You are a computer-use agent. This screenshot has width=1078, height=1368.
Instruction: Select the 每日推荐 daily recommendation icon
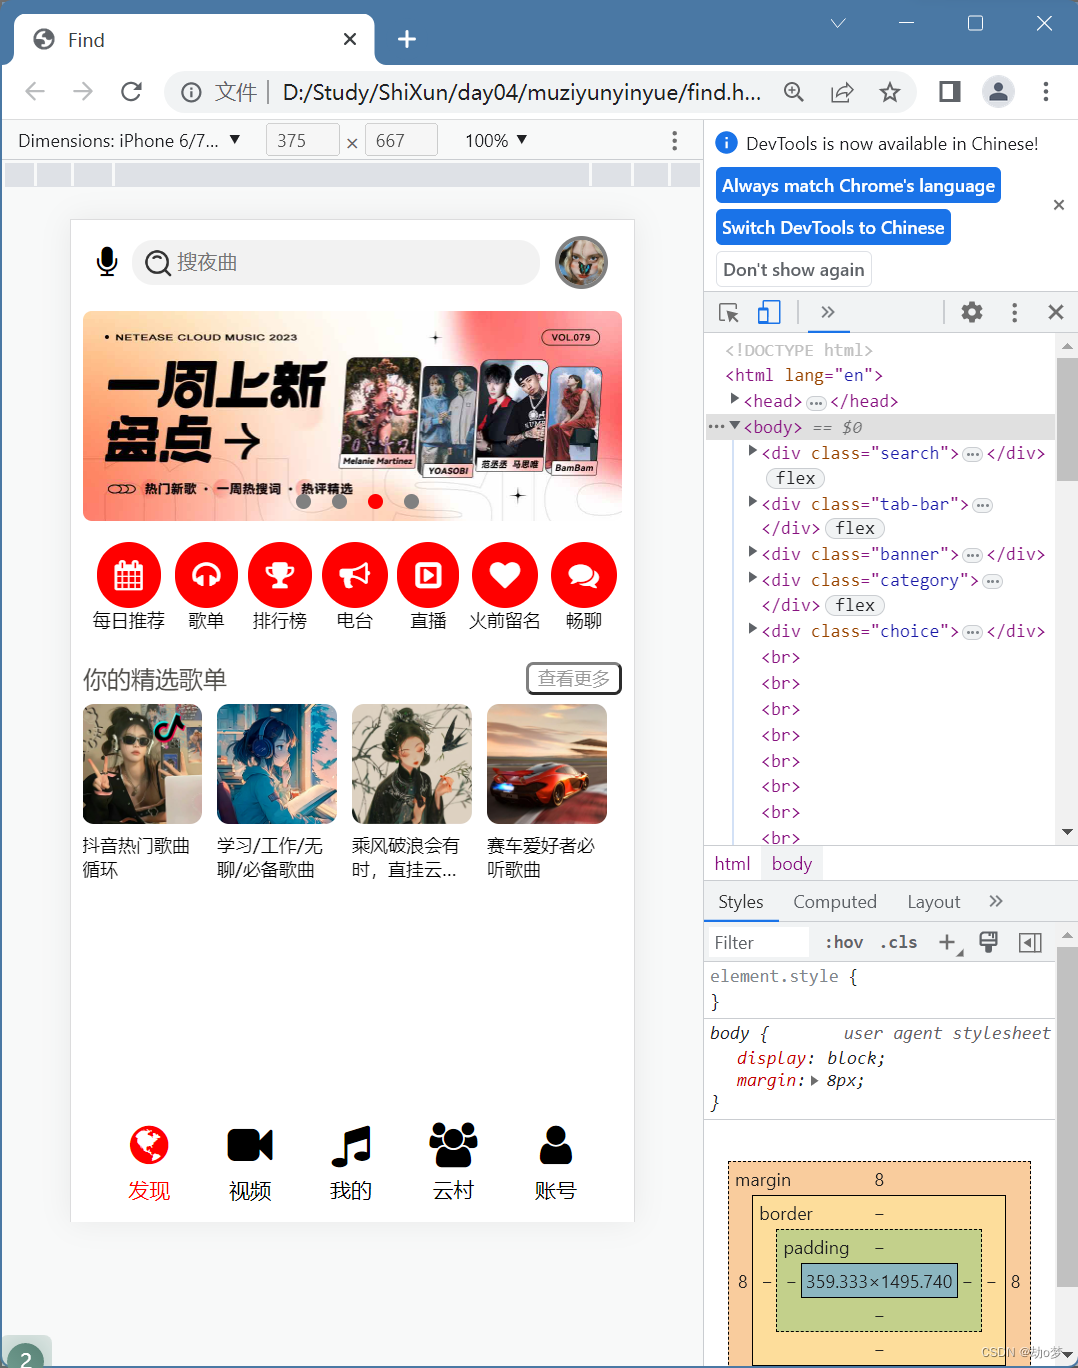coord(128,575)
